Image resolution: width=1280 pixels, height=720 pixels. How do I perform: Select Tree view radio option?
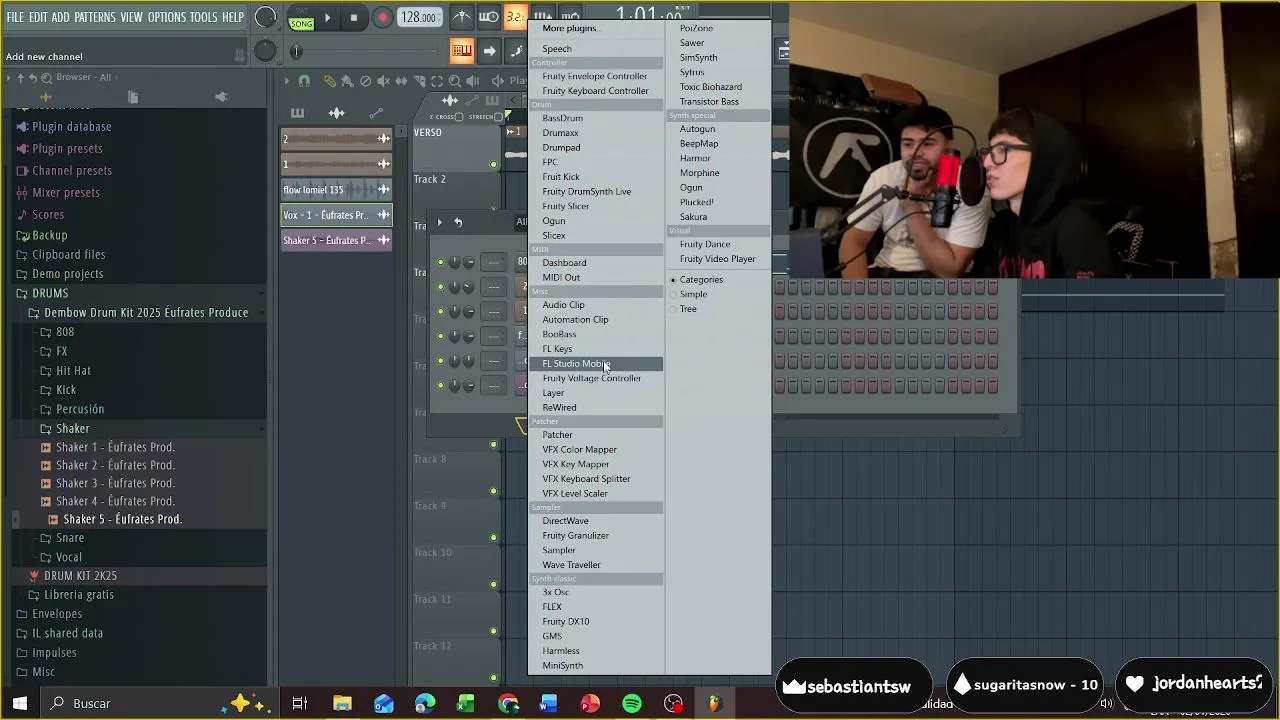[684, 309]
